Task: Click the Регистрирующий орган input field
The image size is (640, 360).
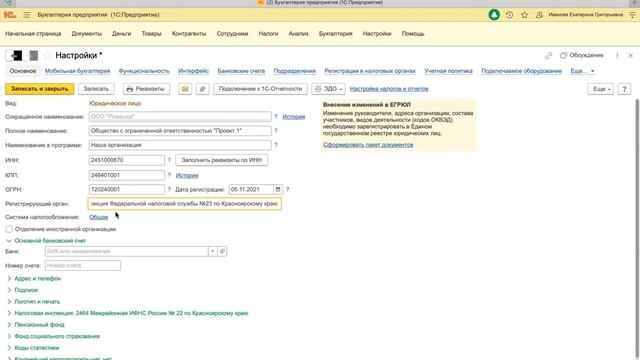Action: (x=184, y=204)
